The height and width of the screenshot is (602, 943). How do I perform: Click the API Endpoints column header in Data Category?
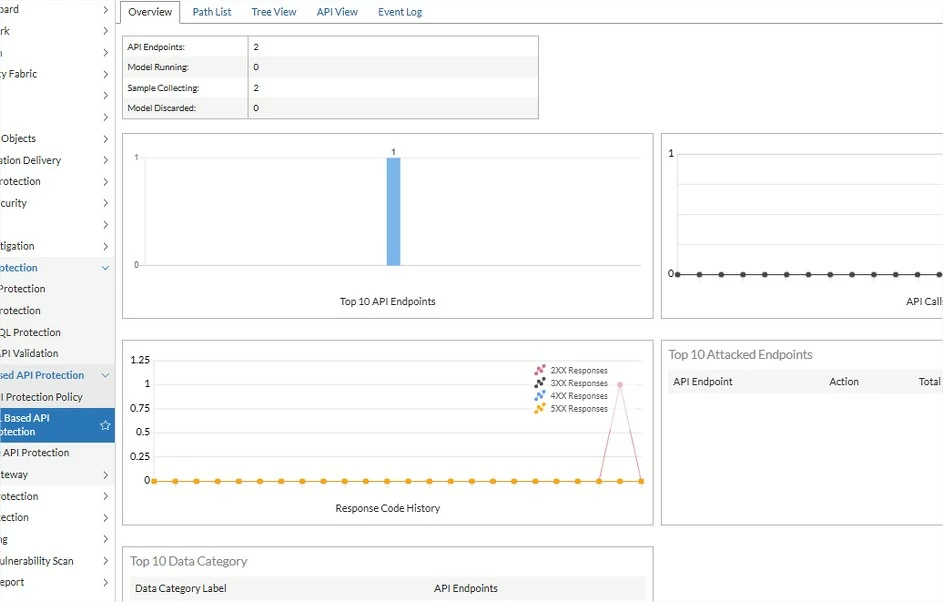point(466,588)
